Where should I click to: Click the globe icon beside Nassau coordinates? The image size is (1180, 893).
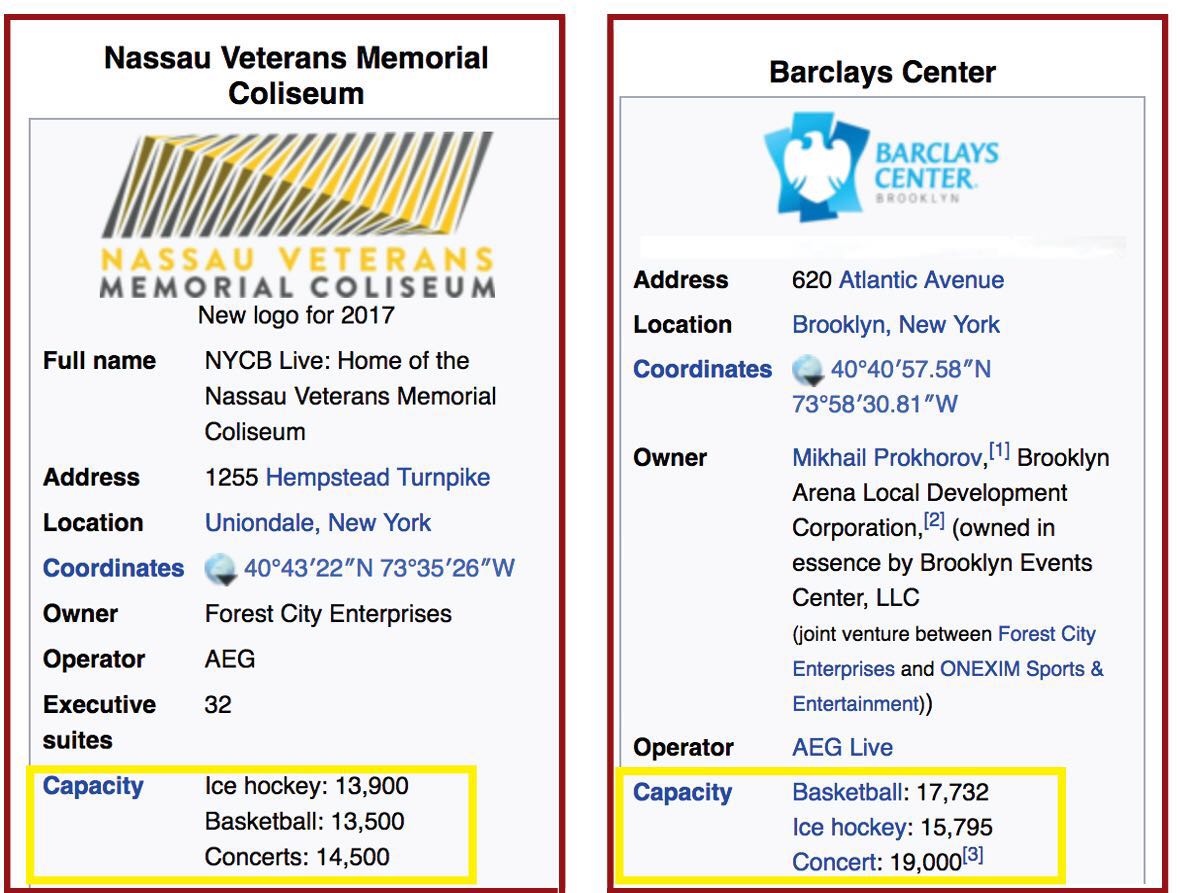pos(220,570)
